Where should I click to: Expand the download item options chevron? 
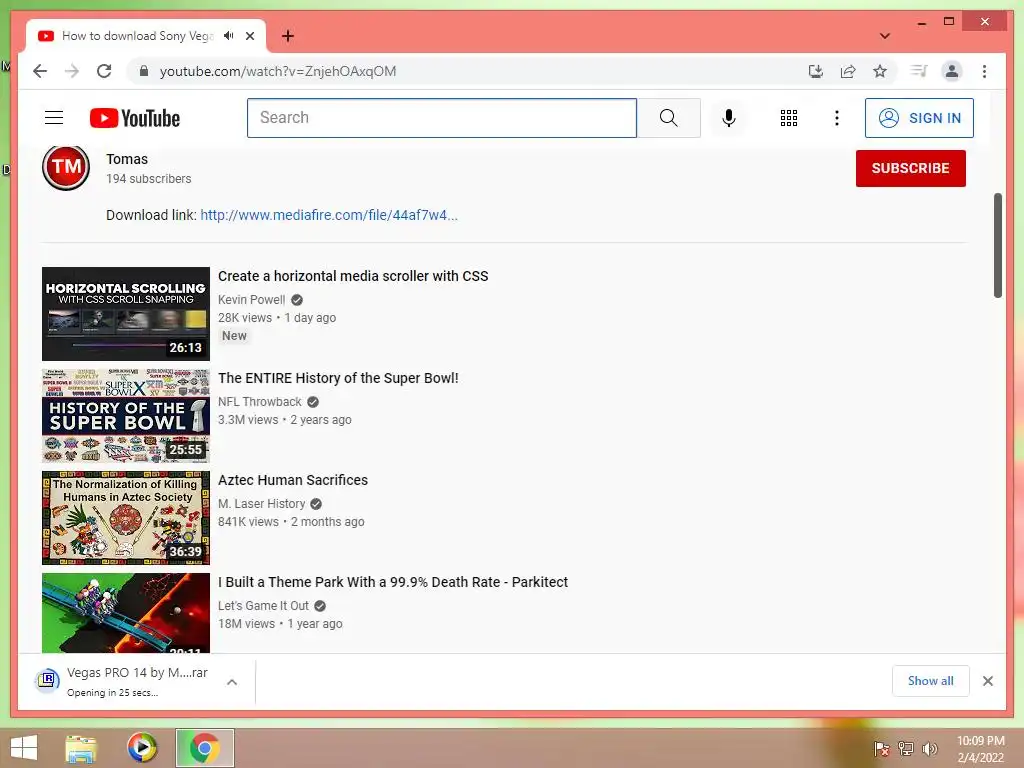tap(232, 682)
